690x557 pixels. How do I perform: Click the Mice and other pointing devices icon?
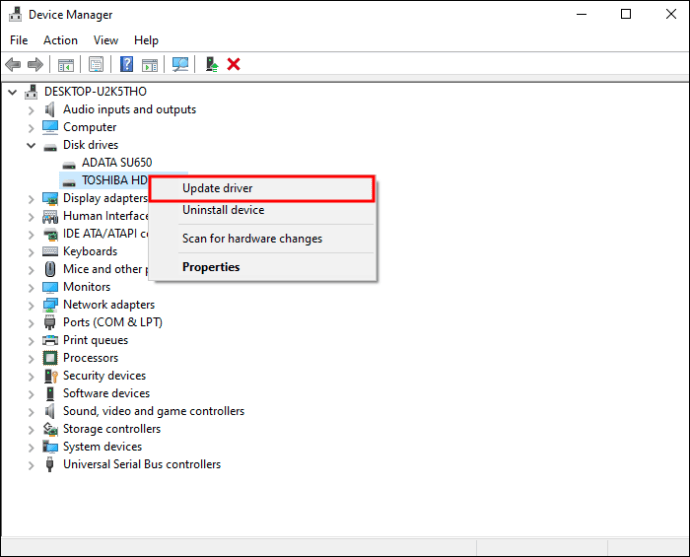pyautogui.click(x=50, y=269)
